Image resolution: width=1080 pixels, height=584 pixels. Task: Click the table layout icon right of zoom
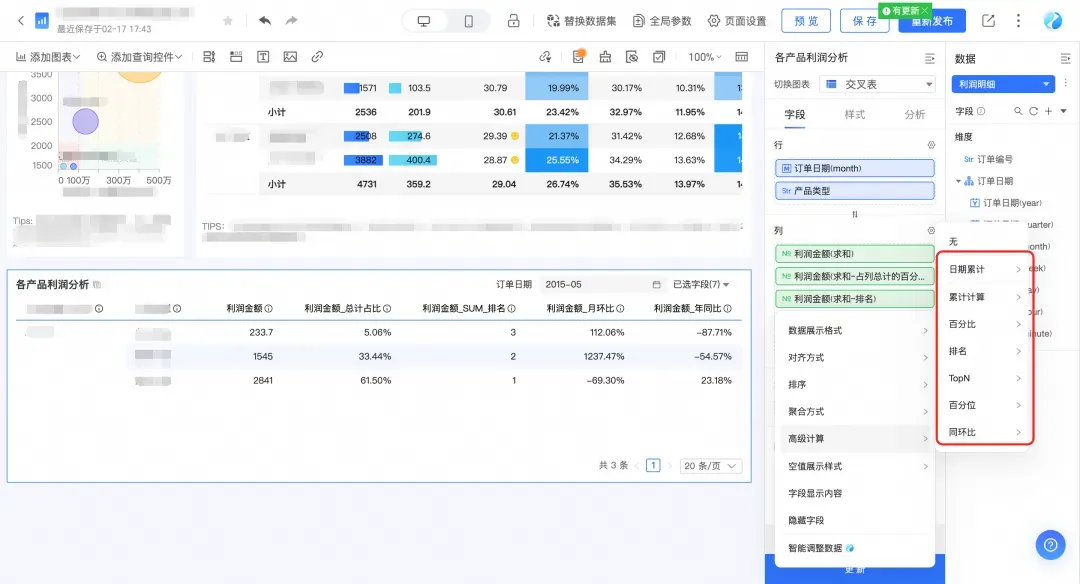pyautogui.click(x=742, y=56)
